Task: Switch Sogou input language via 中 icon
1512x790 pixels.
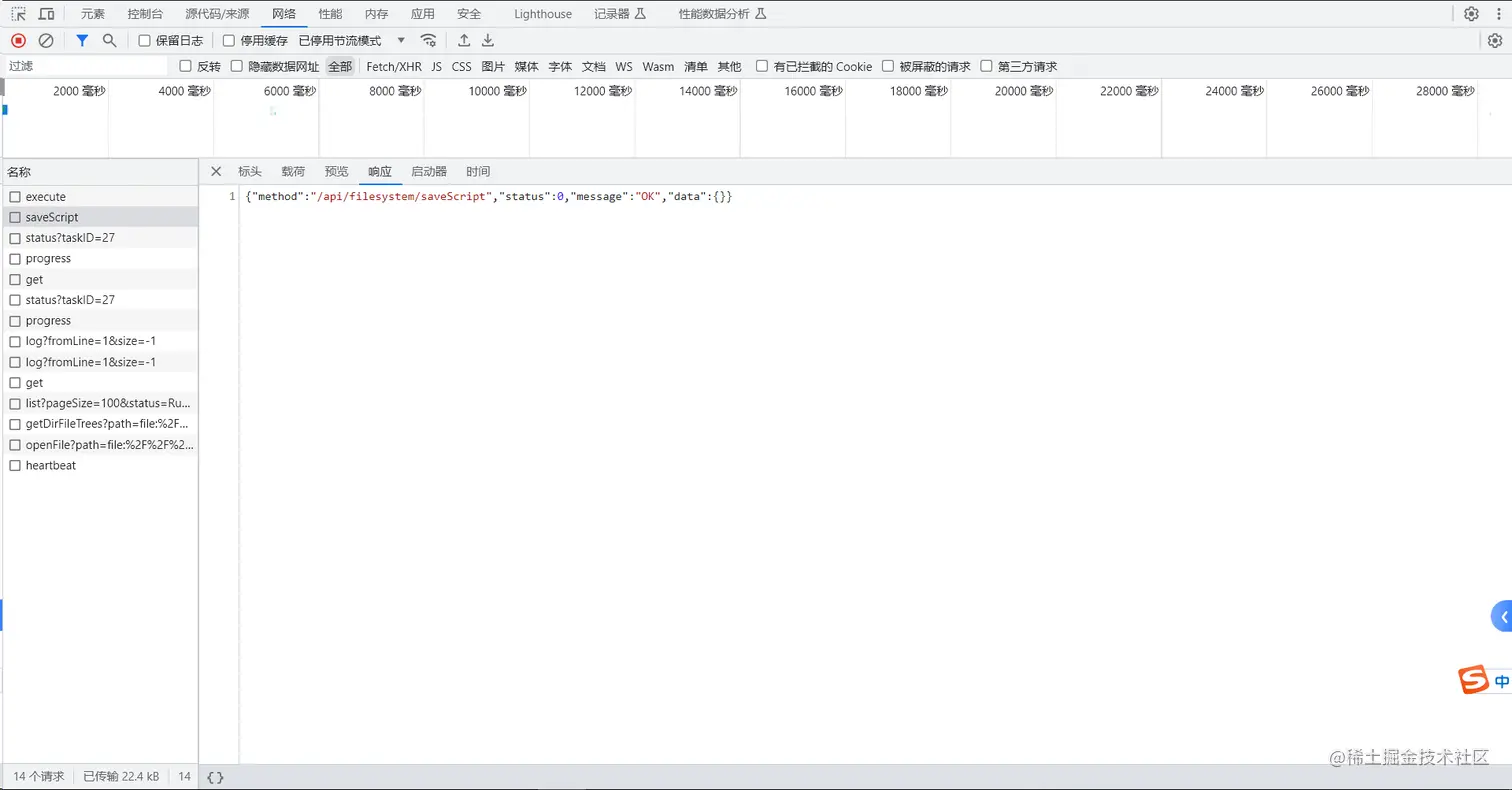Action: pyautogui.click(x=1502, y=681)
